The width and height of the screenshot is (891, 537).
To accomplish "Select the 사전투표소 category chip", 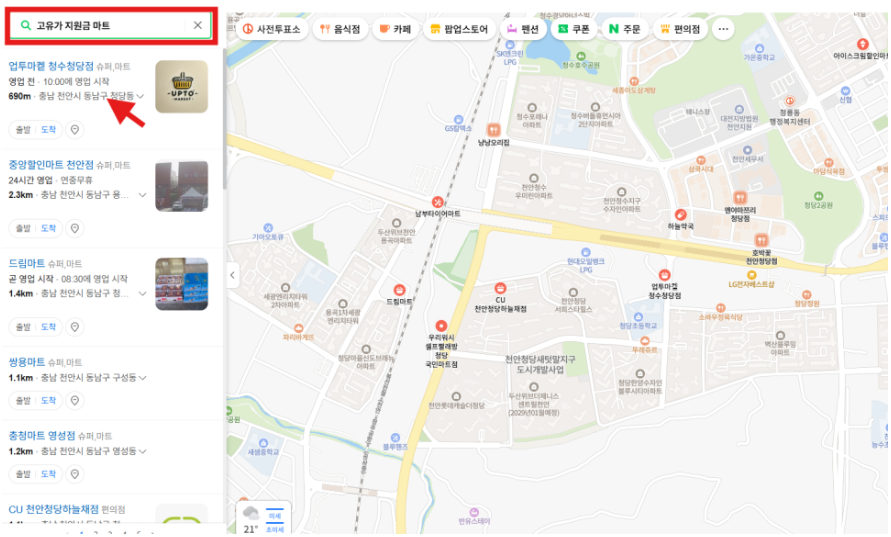I will [272, 29].
